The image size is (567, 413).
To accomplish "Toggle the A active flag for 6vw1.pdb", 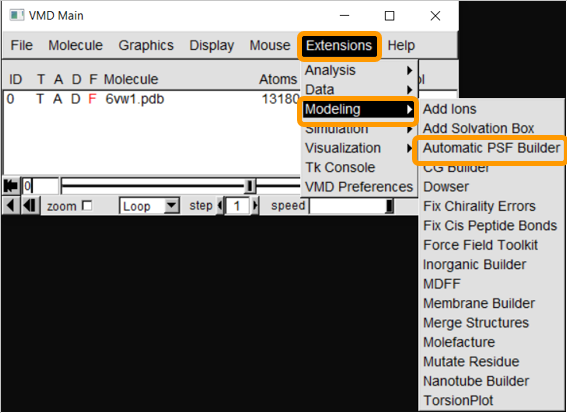I will click(57, 99).
